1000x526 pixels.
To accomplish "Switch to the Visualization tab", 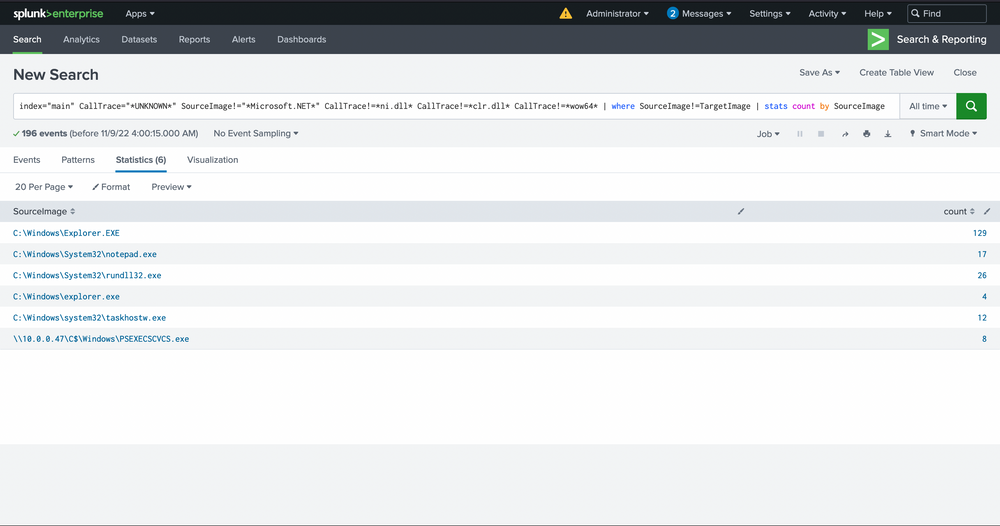I will (212, 160).
